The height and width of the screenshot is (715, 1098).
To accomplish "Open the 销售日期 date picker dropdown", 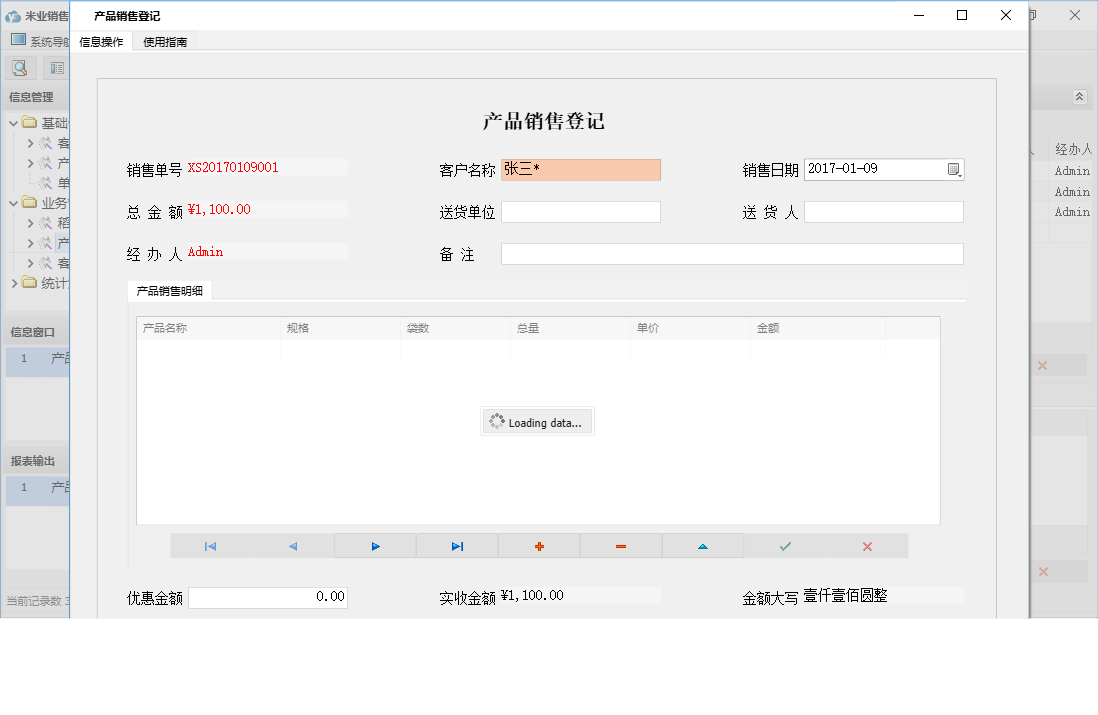I will tap(955, 169).
